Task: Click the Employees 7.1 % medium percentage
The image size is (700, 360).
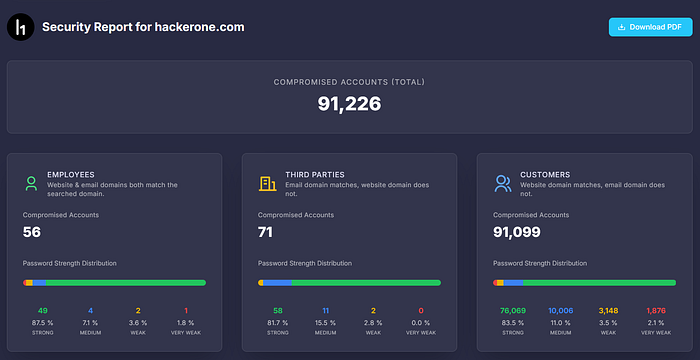Action: point(91,322)
